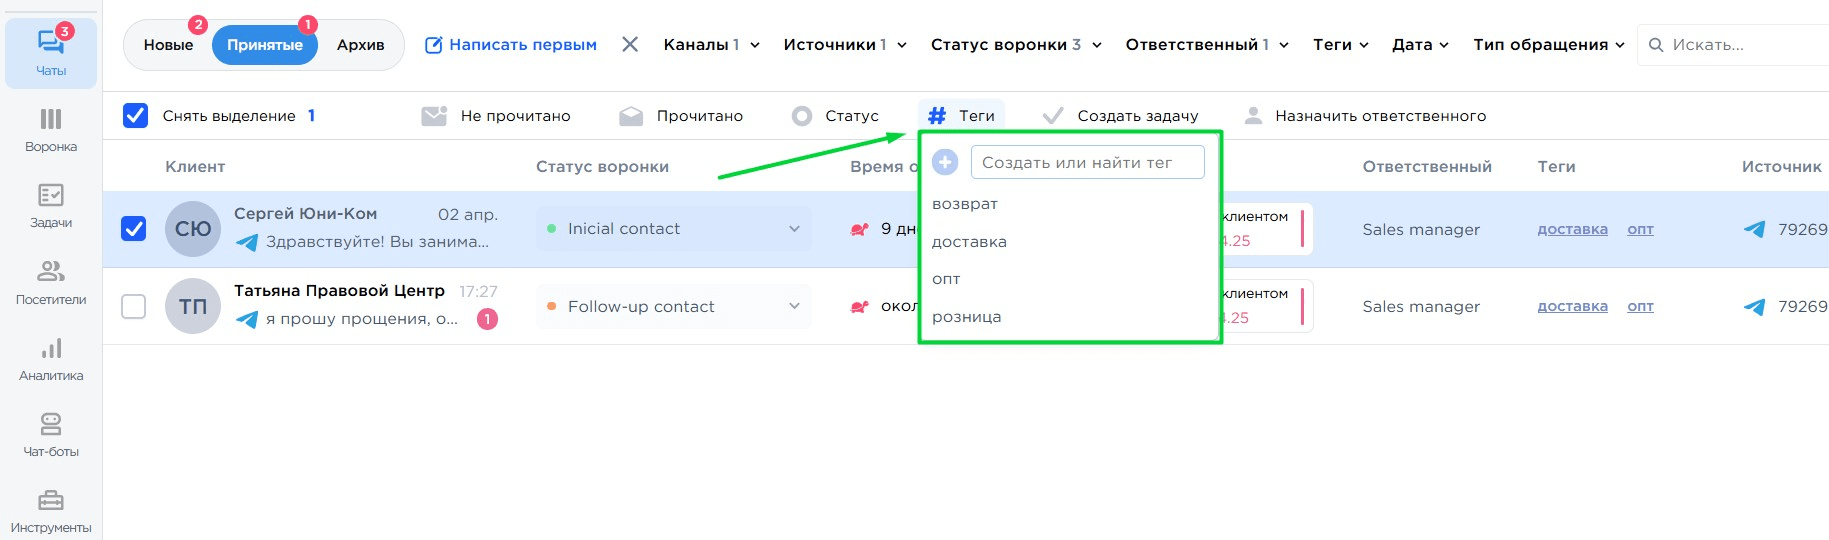This screenshot has width=1829, height=540.
Task: Go to Задачи in the sidebar
Action: (51, 206)
